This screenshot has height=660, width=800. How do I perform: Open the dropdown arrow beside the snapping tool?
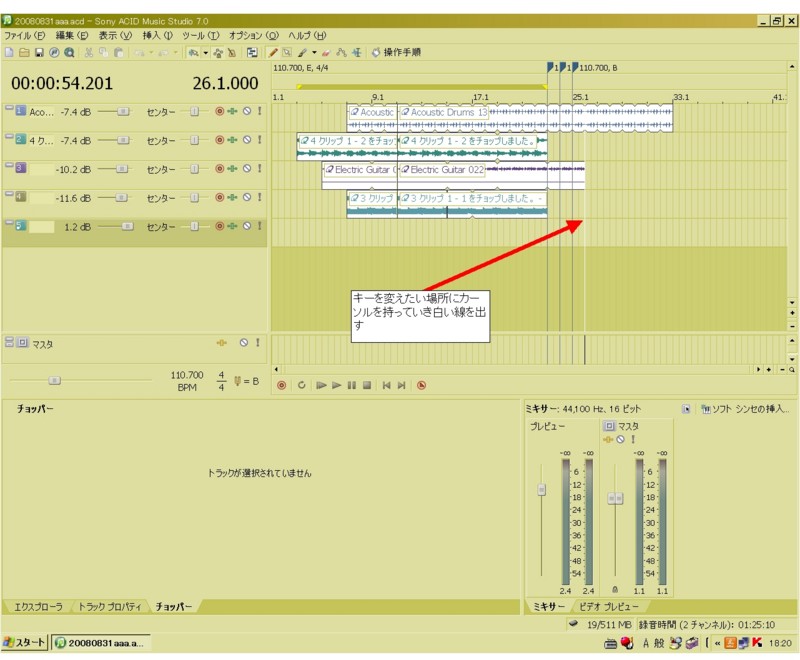tap(206, 53)
